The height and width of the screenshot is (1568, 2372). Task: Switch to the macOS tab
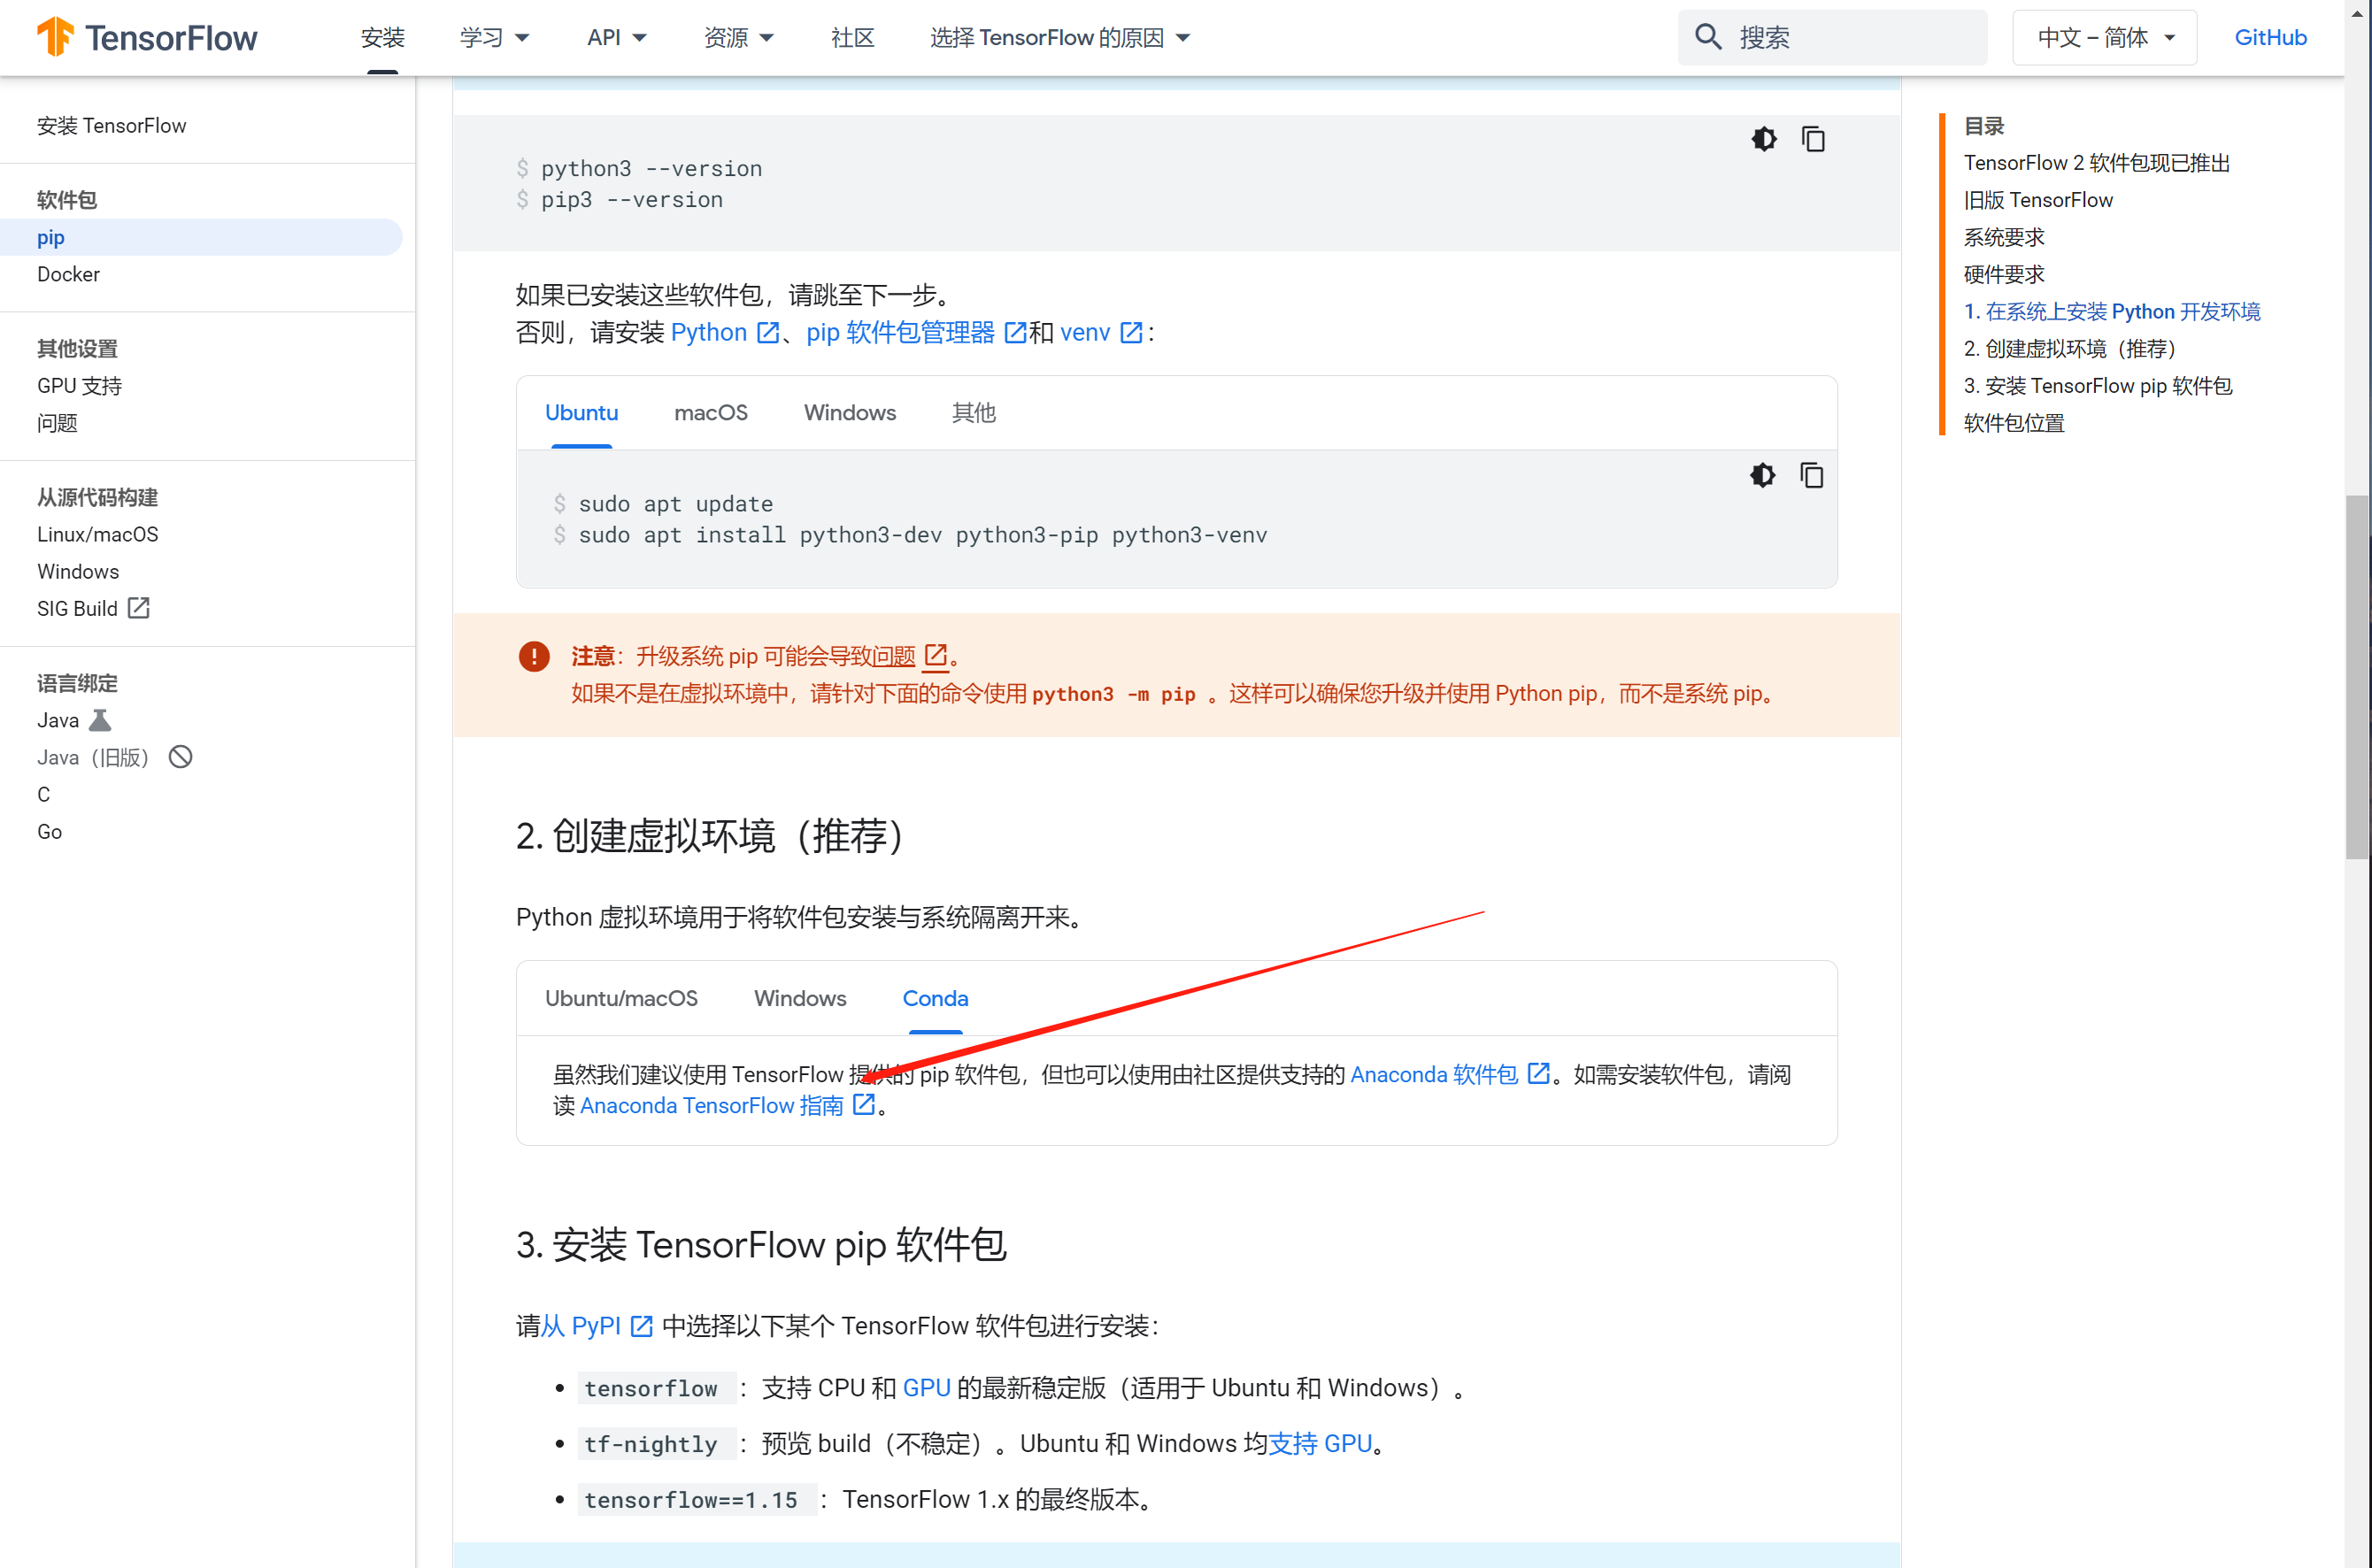pos(710,412)
